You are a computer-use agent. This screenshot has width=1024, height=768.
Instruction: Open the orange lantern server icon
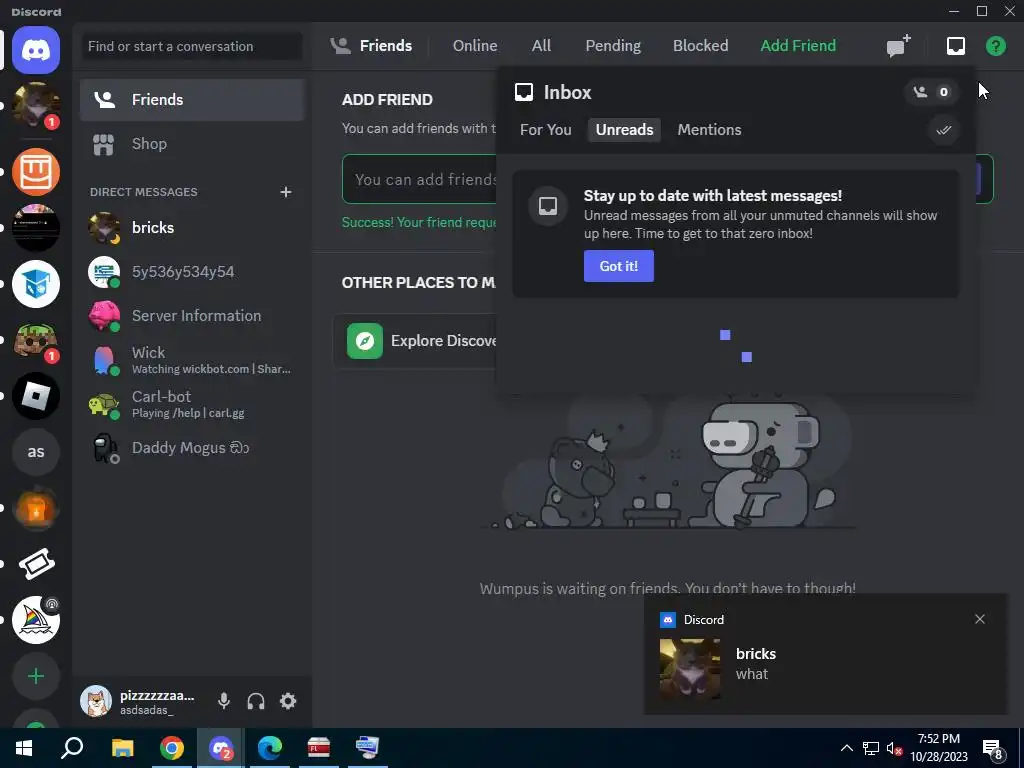tap(36, 508)
